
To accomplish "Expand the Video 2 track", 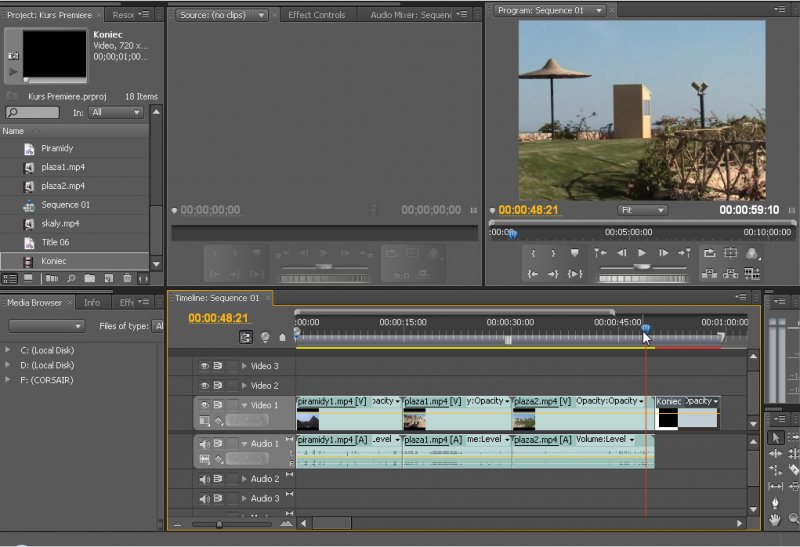I will pos(244,385).
